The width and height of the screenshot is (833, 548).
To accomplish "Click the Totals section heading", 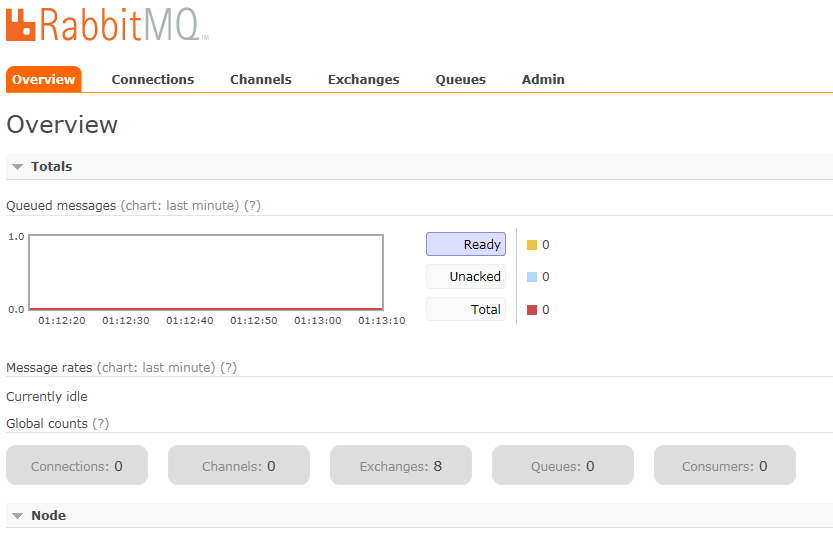I will 52,167.
